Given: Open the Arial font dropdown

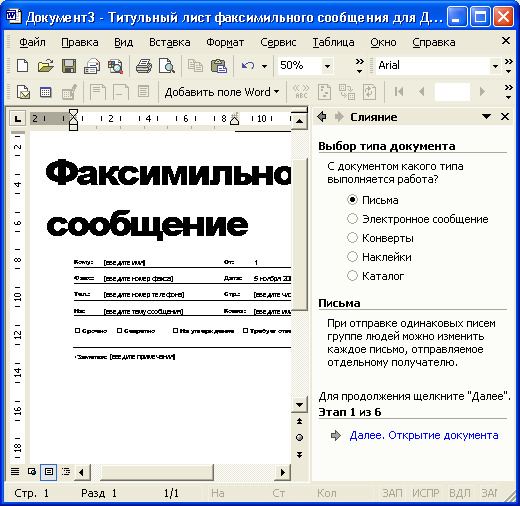Looking at the screenshot, I should (x=495, y=66).
